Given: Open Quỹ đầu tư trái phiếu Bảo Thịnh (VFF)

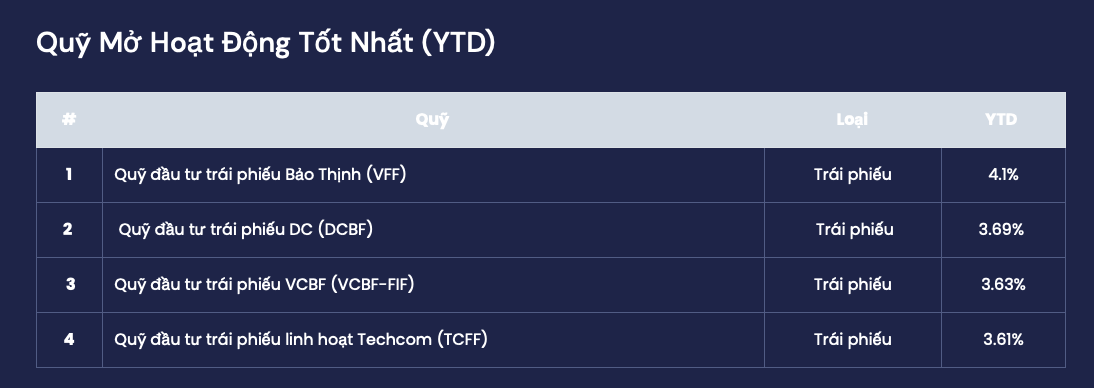Looking at the screenshot, I should tap(260, 174).
